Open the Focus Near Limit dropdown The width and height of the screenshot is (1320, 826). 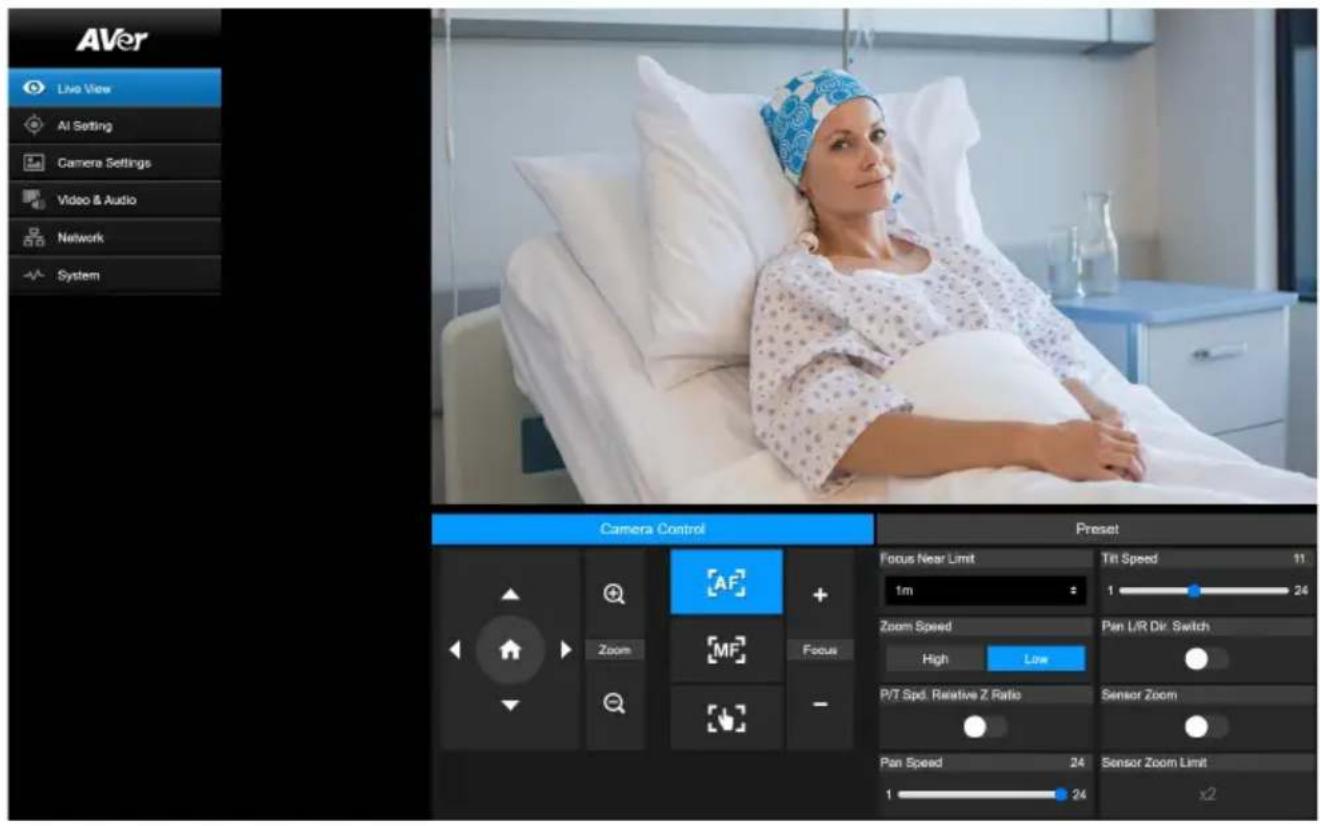[x=984, y=591]
